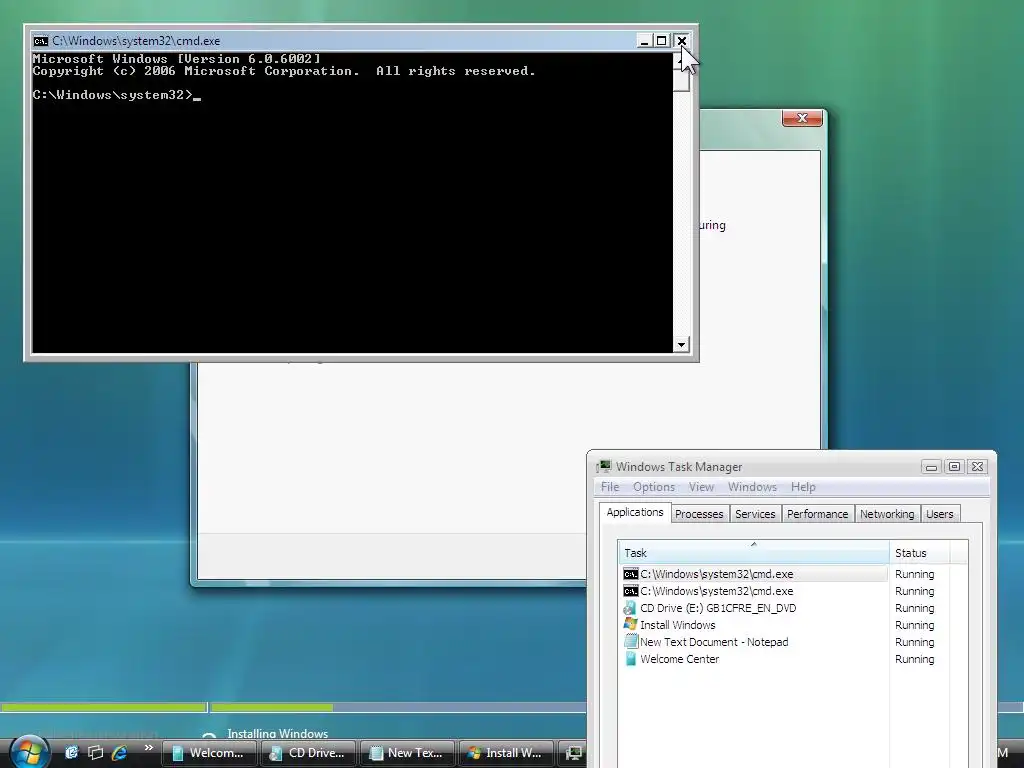This screenshot has width=1024, height=768.
Task: Switch to Welcome Center taskbar button
Action: (x=208, y=753)
